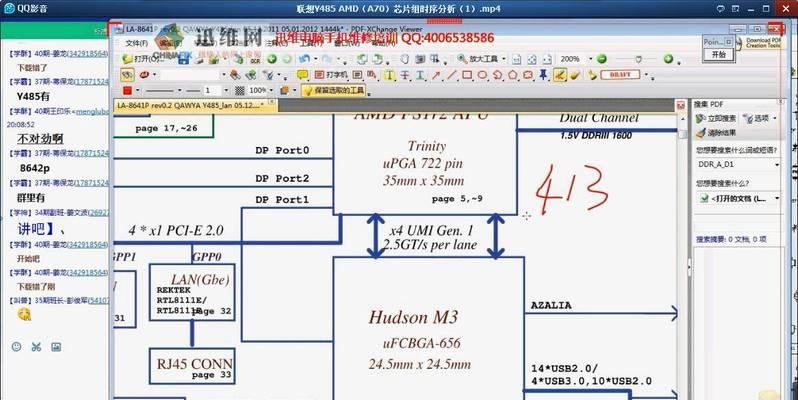Go to next view with green arrow
This screenshot has width=798, height=400.
pyautogui.click(x=286, y=59)
